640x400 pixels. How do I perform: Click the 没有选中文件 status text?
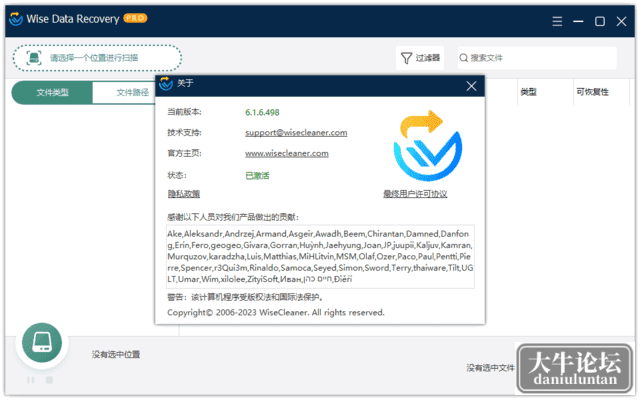point(490,368)
